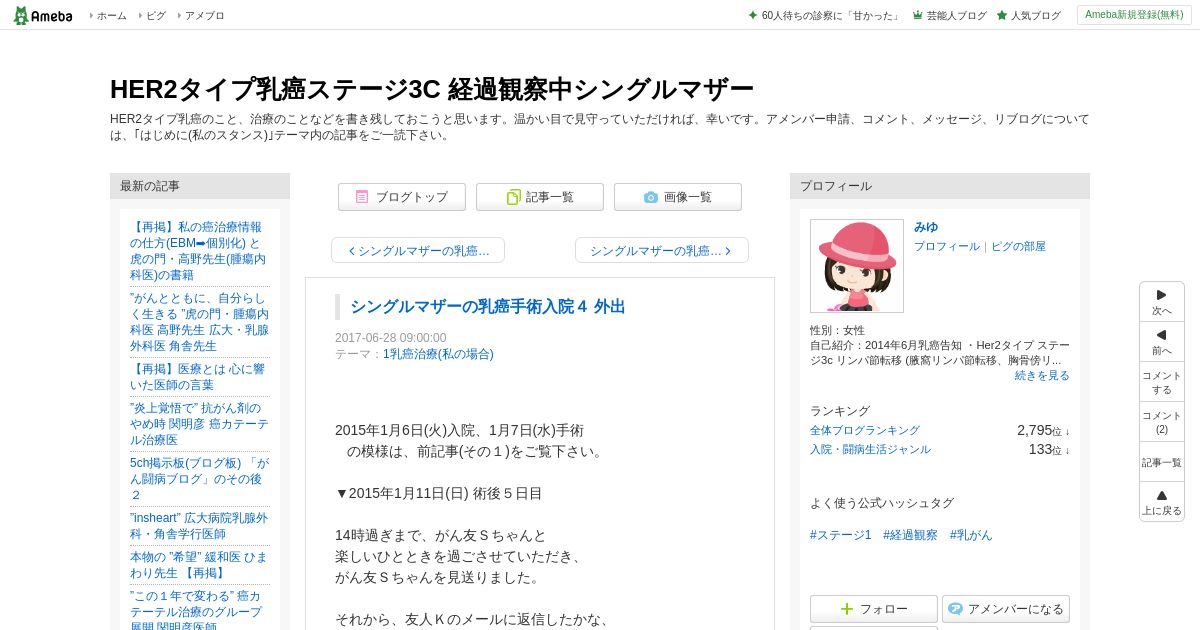
Task: Open 本物の "希望" 緩和医 ひまわり先生 article
Action: 199,565
